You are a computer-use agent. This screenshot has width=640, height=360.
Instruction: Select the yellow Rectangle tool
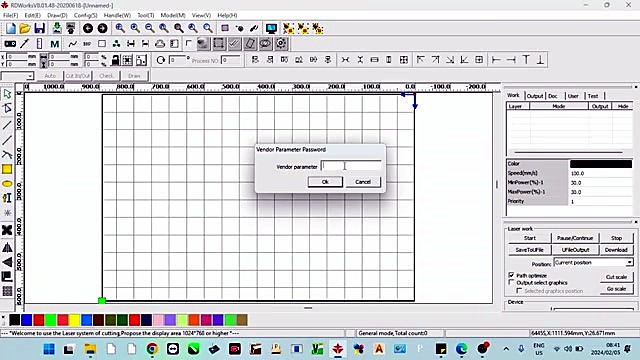click(7, 169)
